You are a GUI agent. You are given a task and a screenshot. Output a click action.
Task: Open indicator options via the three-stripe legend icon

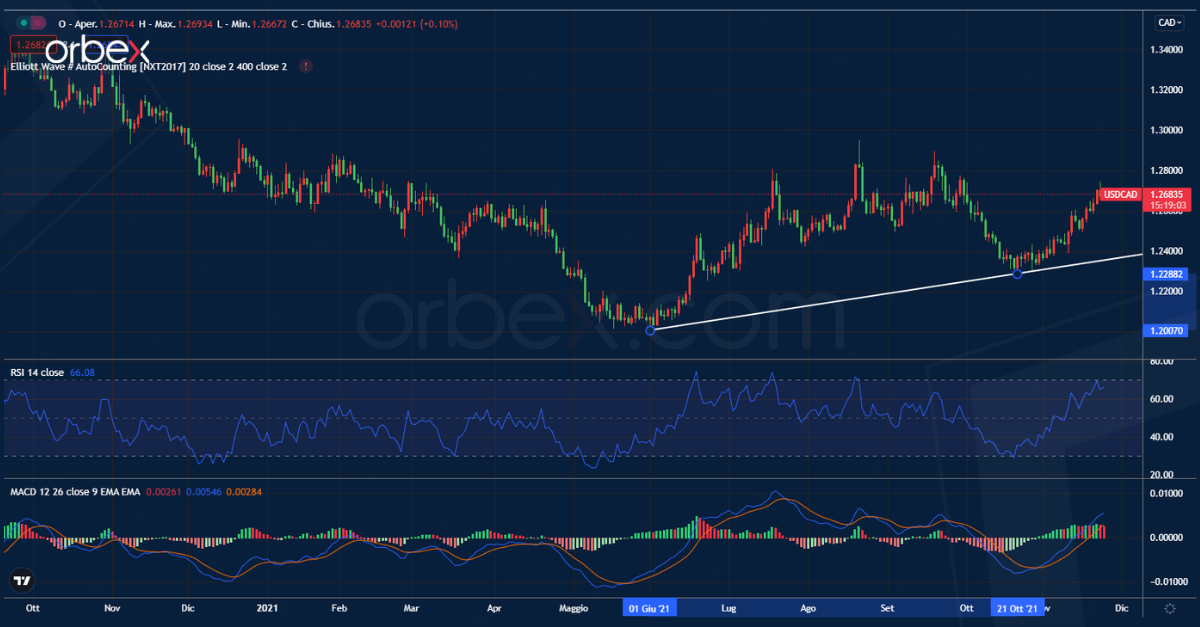(x=38, y=22)
